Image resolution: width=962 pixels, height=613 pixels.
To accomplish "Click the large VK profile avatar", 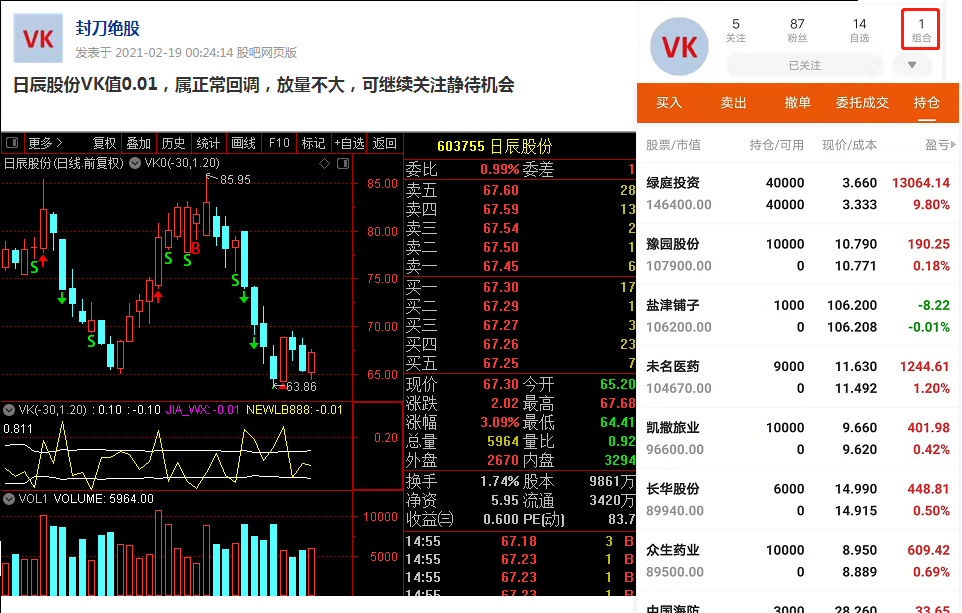I will [x=679, y=47].
